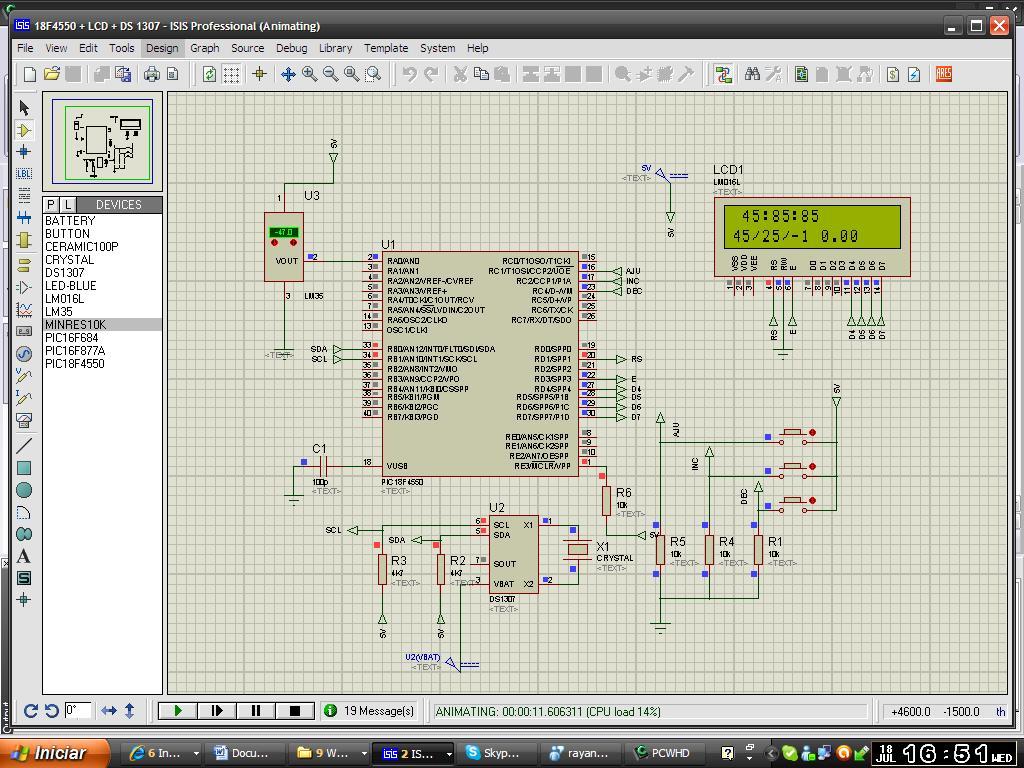Click the L library manager button
This screenshot has width=1024, height=768.
68,204
